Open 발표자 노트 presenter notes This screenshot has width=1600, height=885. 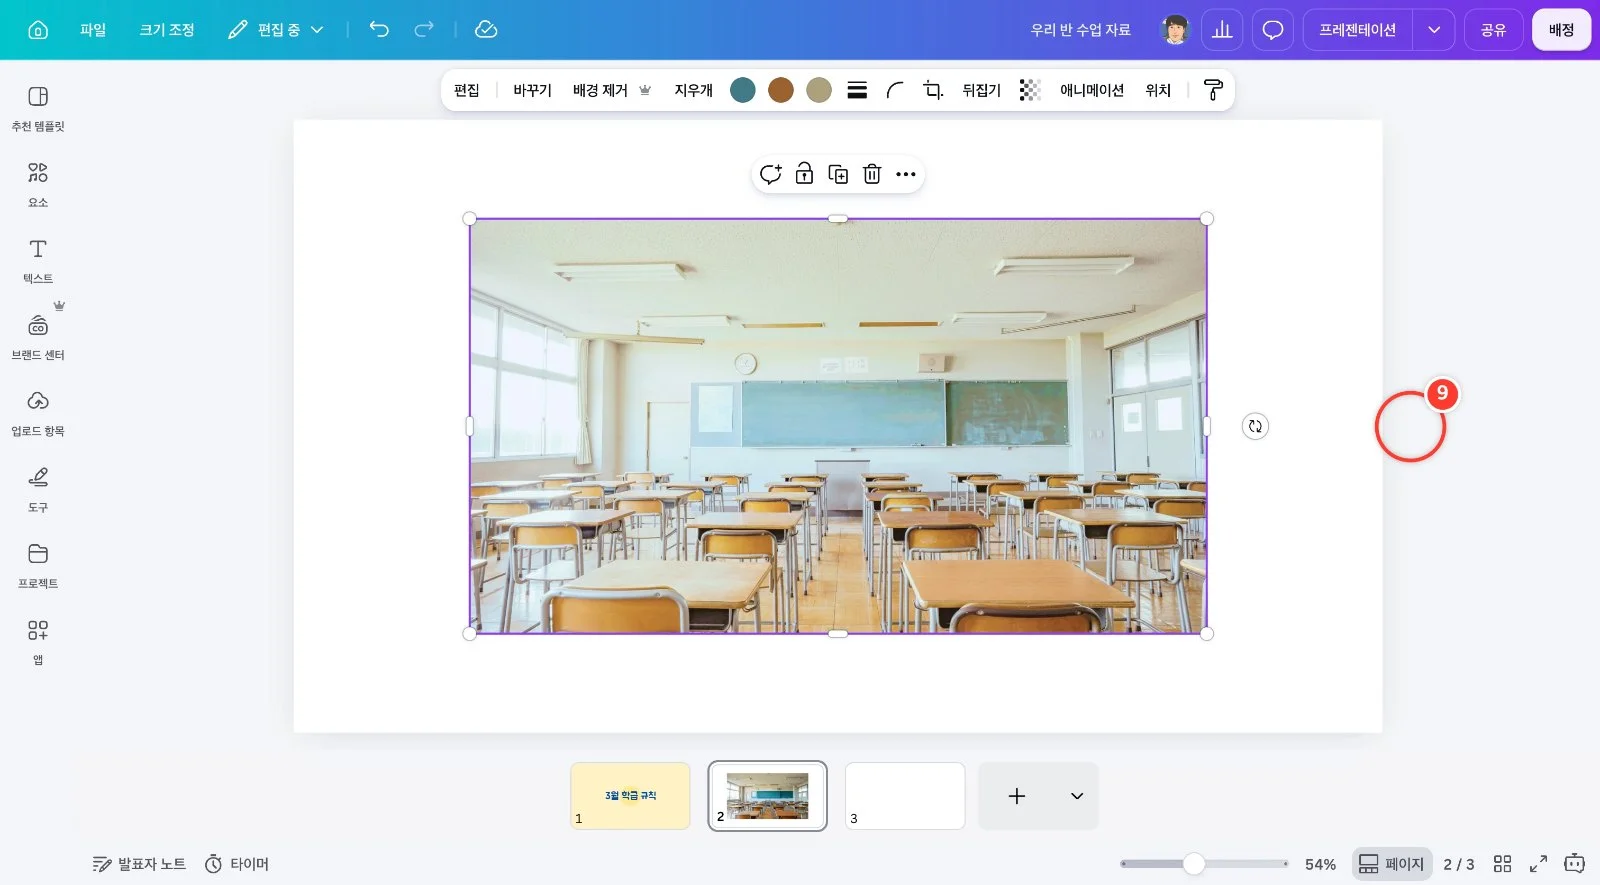(139, 864)
